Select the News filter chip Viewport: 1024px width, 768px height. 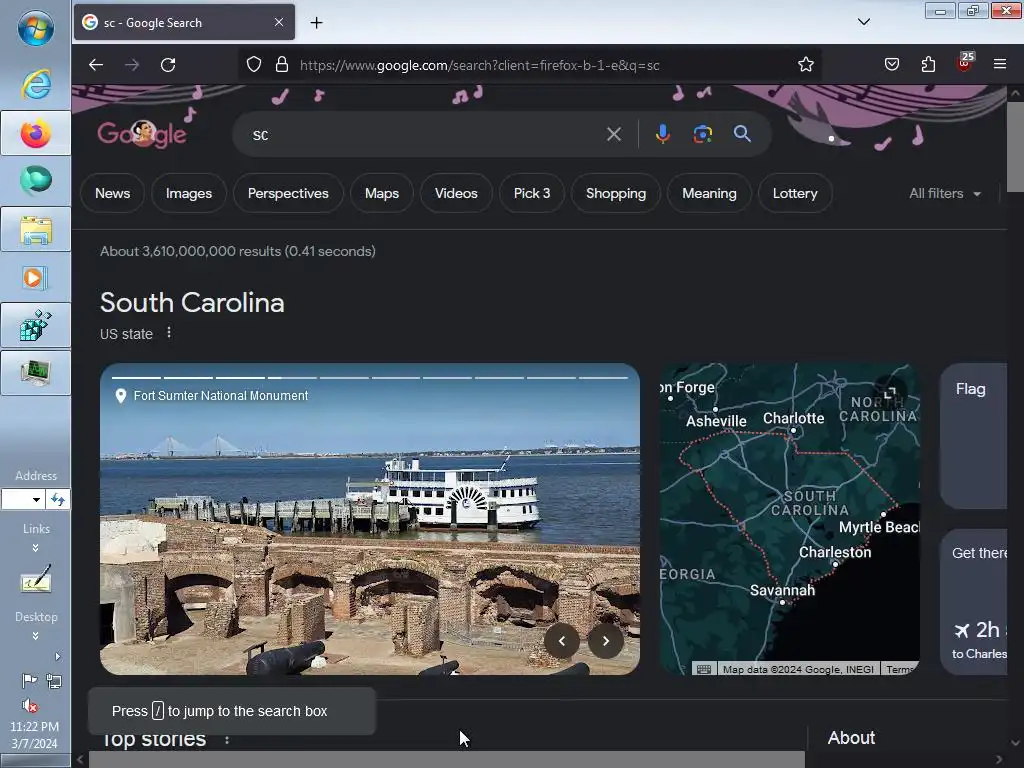112,193
